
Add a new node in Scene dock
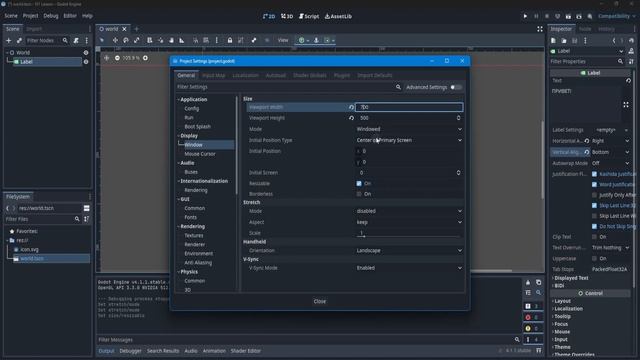click(x=9, y=40)
